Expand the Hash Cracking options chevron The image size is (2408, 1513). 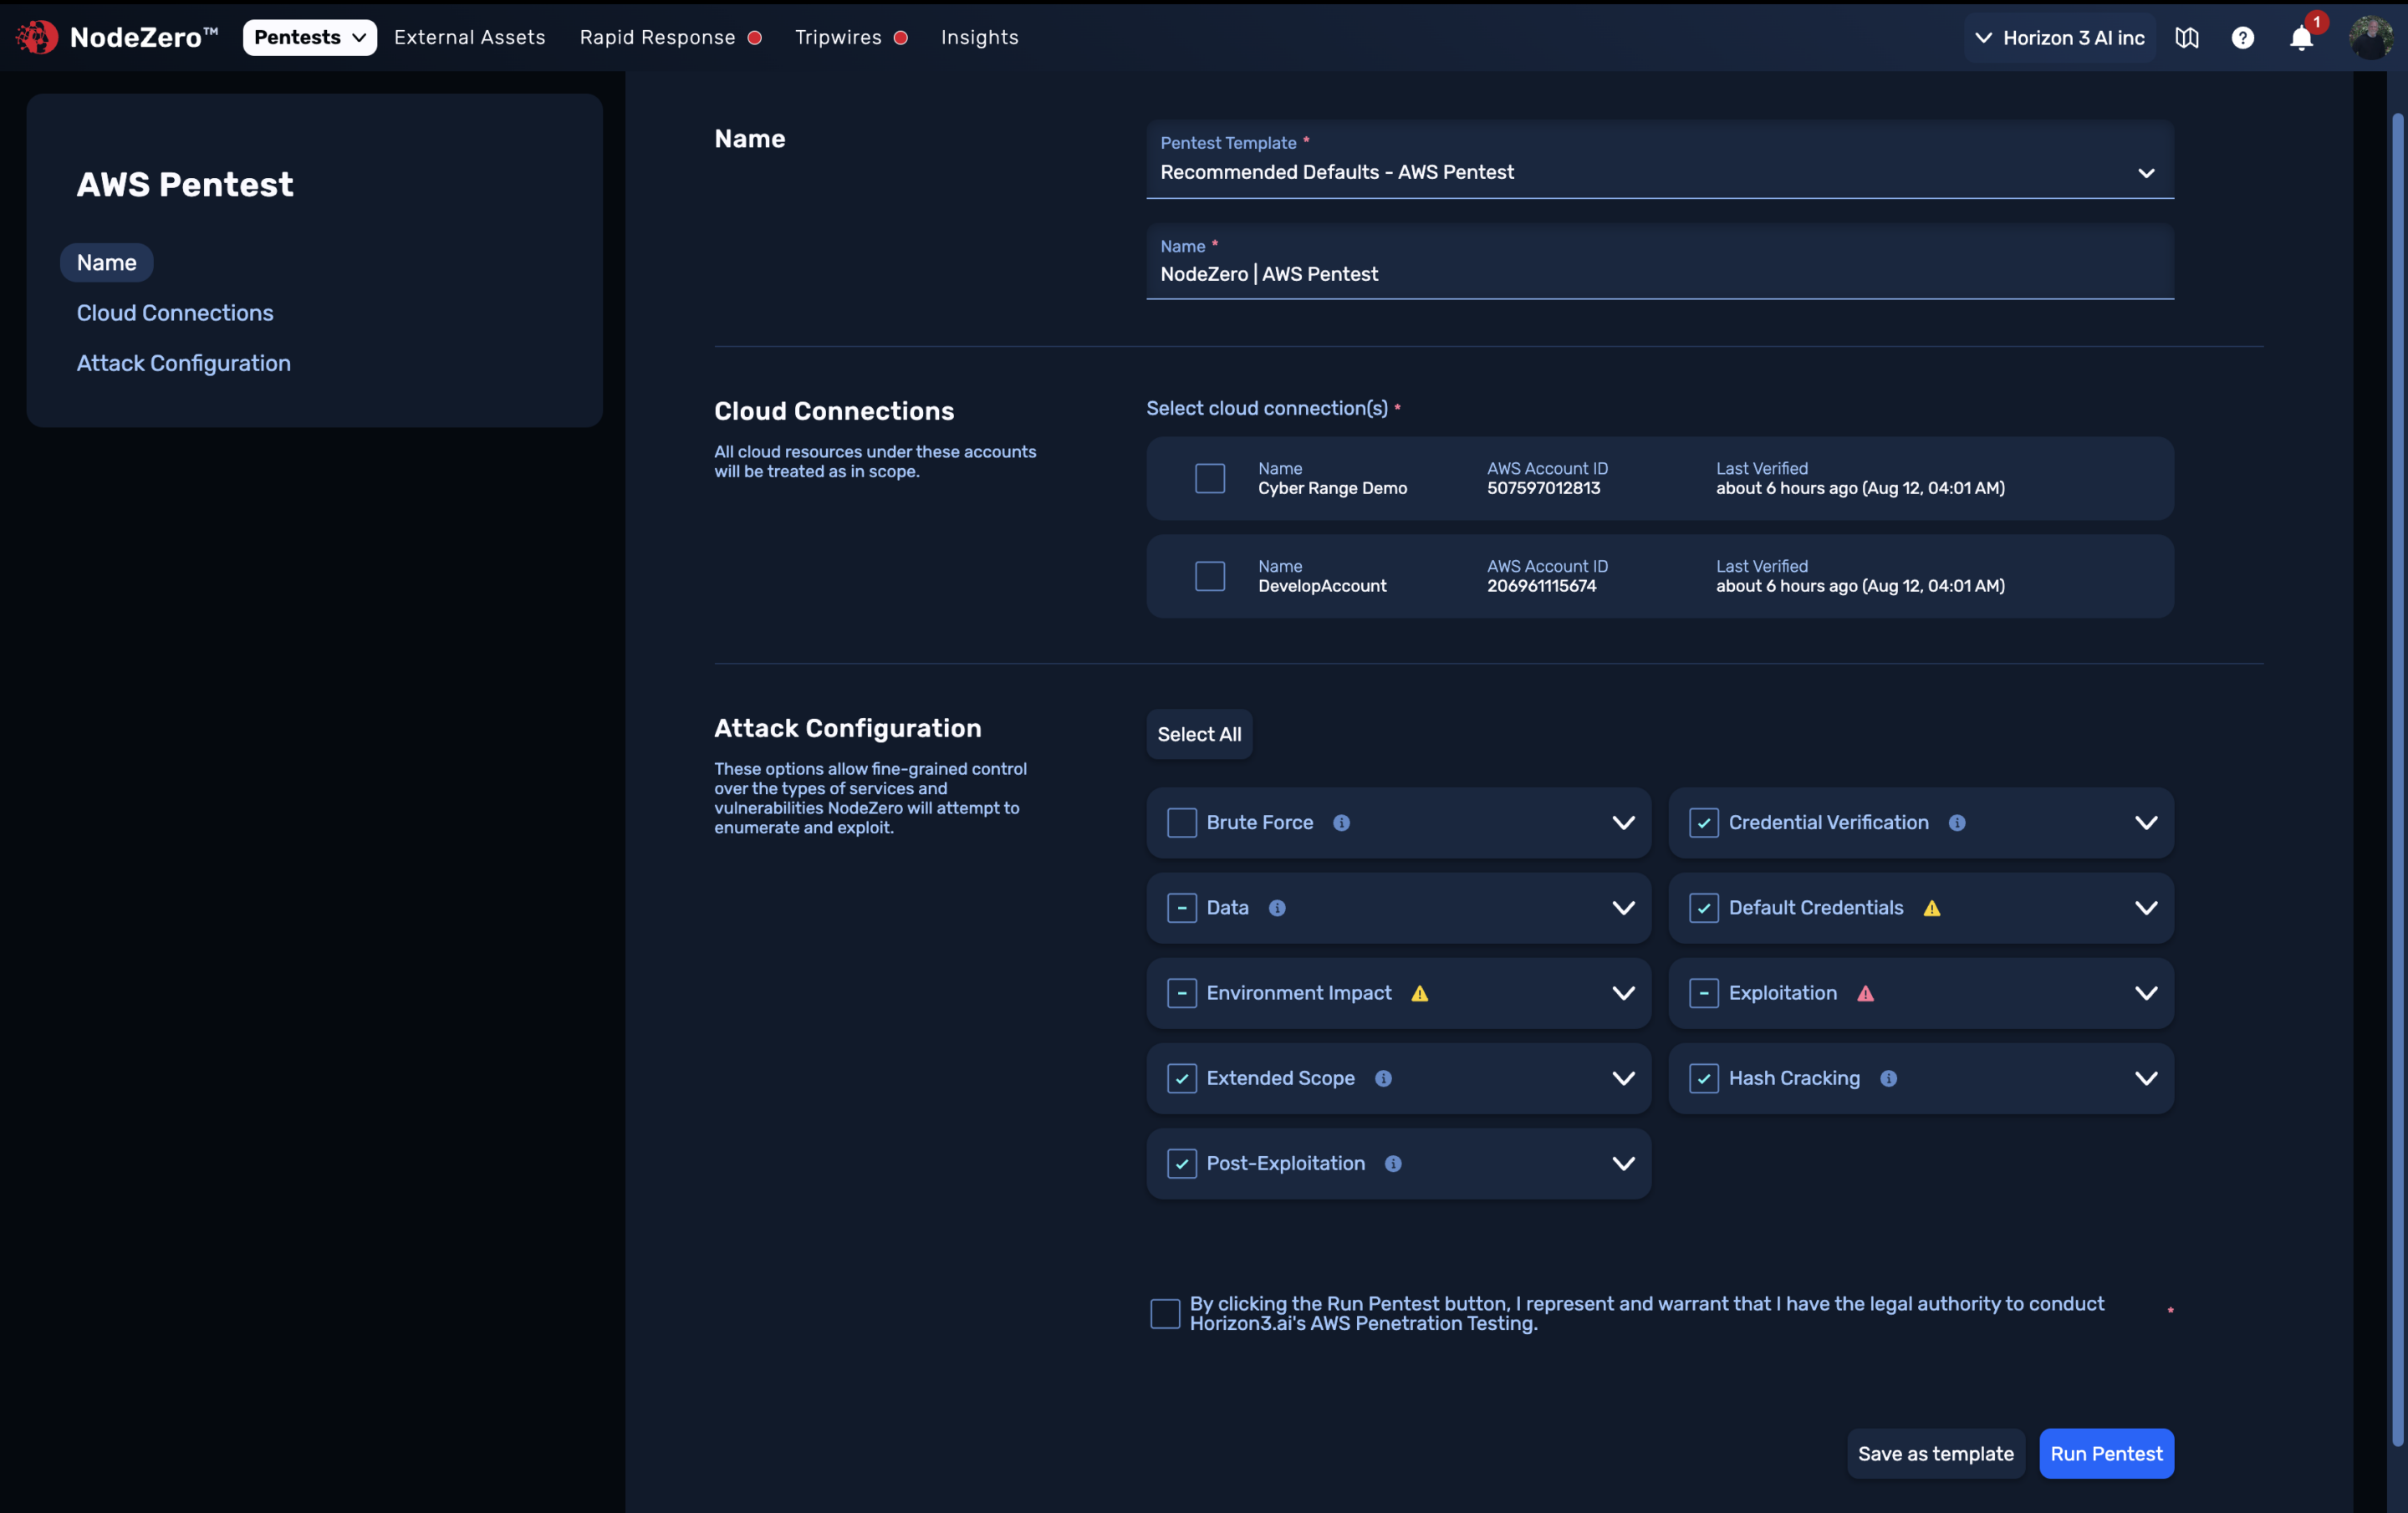[2146, 1078]
